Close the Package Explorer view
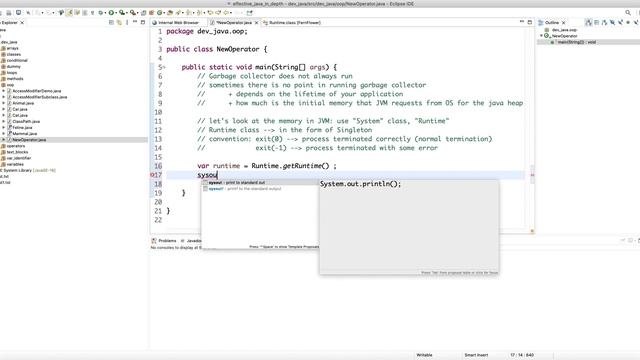Screen dimensions: 640x360 coord(22,22)
